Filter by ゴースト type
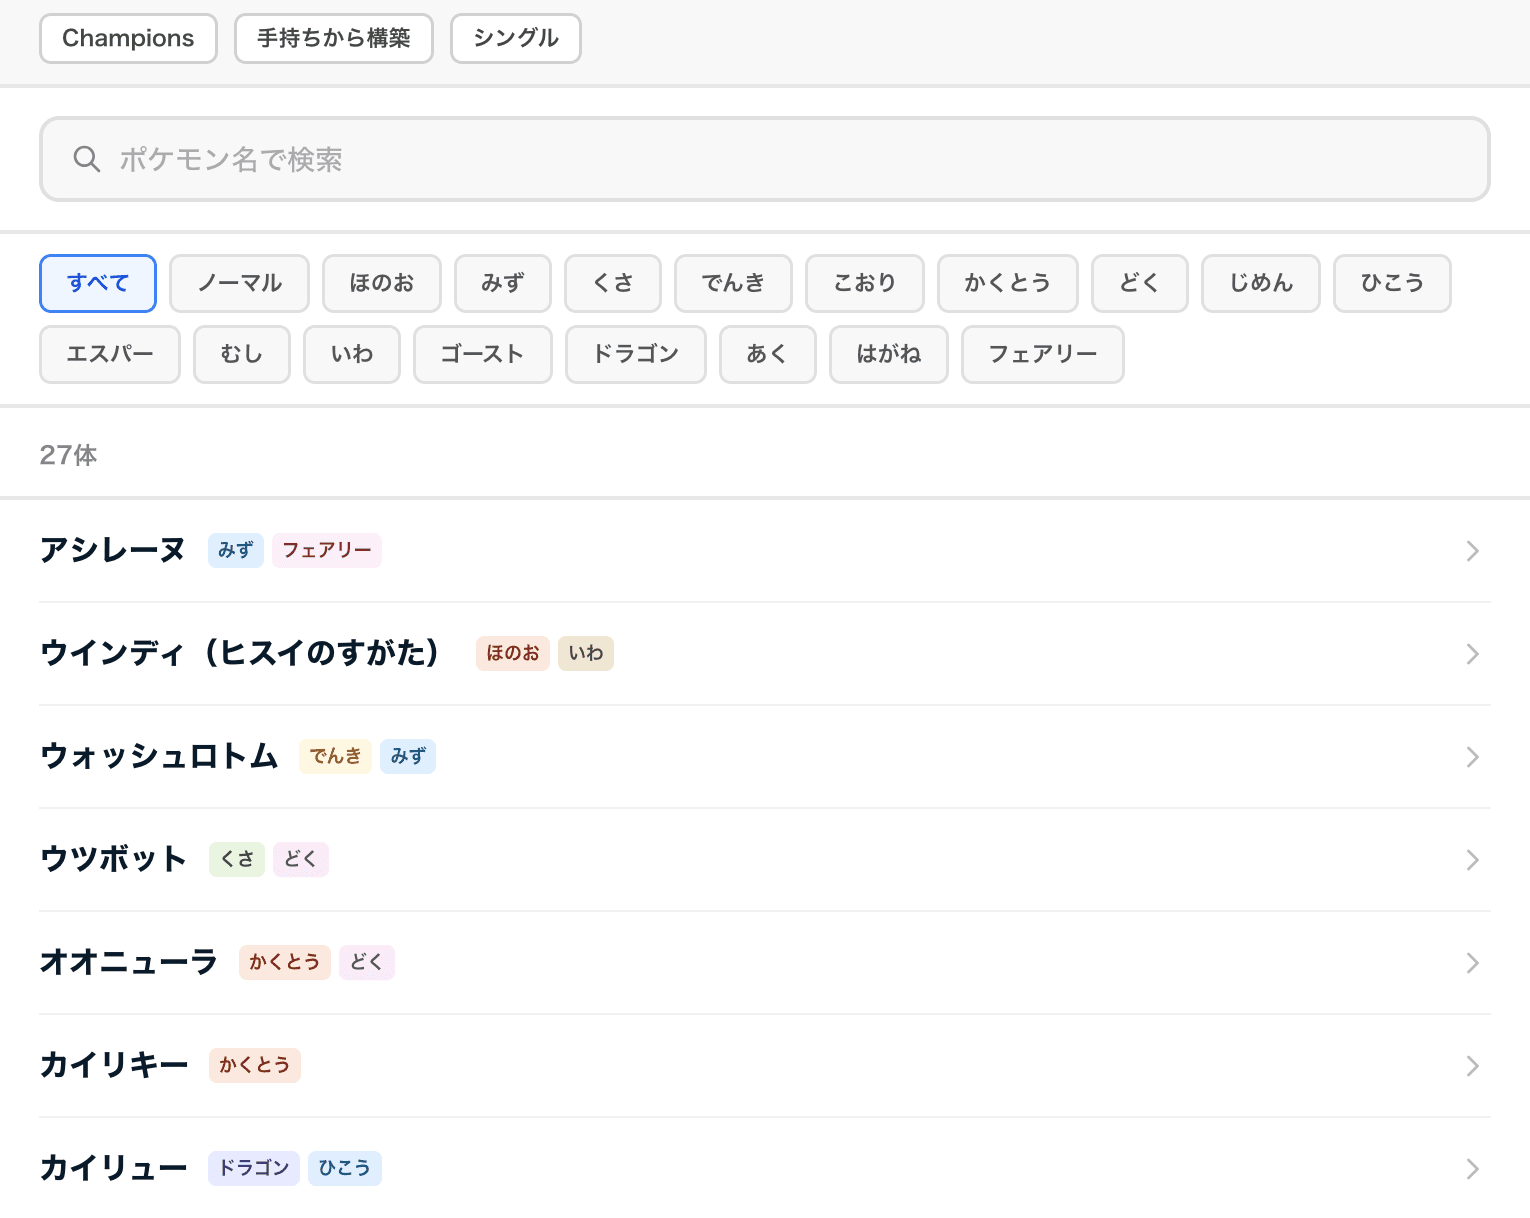 [483, 354]
